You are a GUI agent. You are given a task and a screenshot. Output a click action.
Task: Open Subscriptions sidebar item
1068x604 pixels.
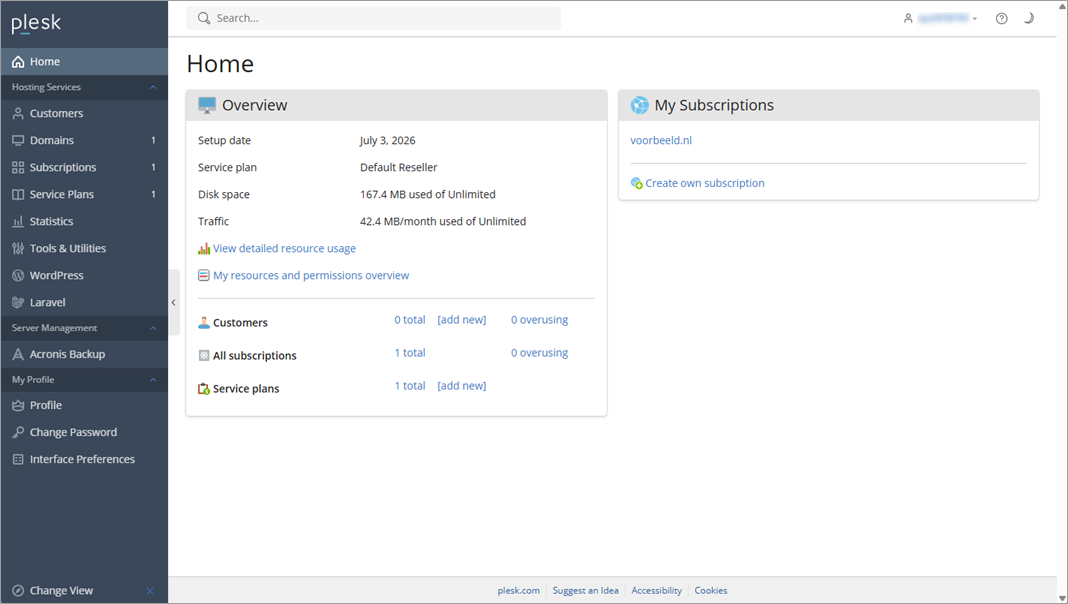pyautogui.click(x=84, y=167)
